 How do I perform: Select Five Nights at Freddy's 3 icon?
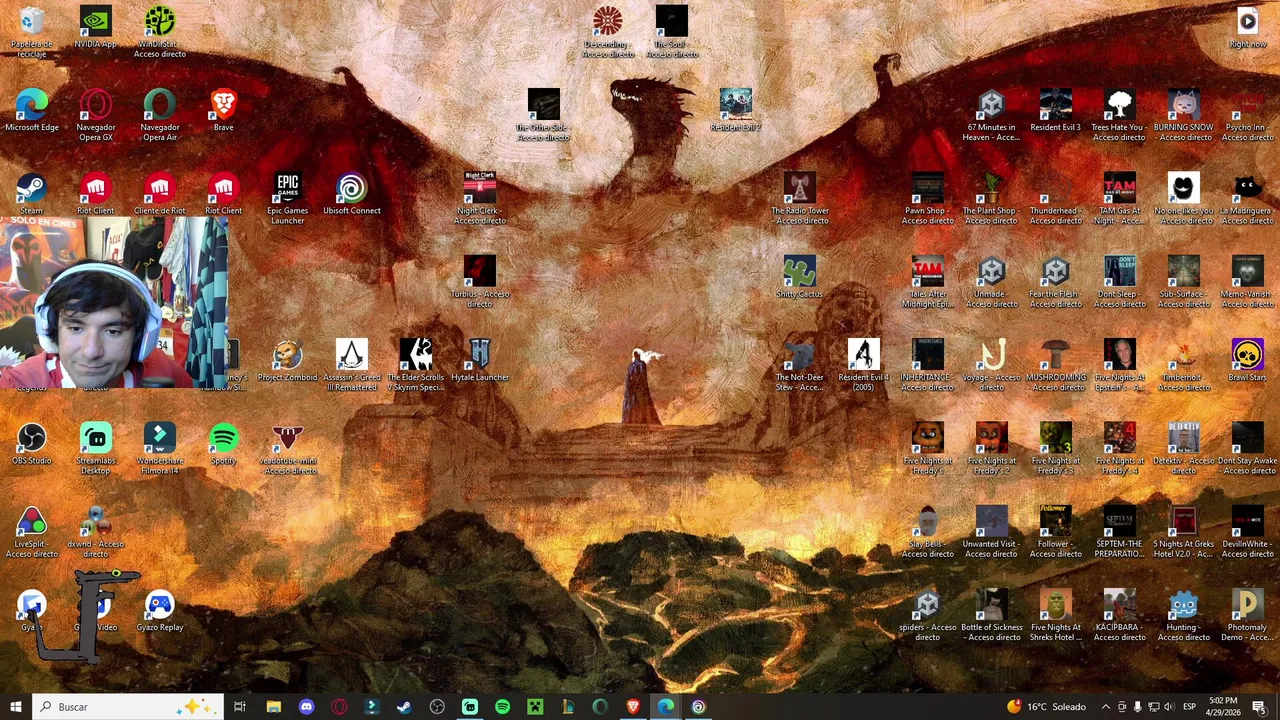(x=1055, y=448)
